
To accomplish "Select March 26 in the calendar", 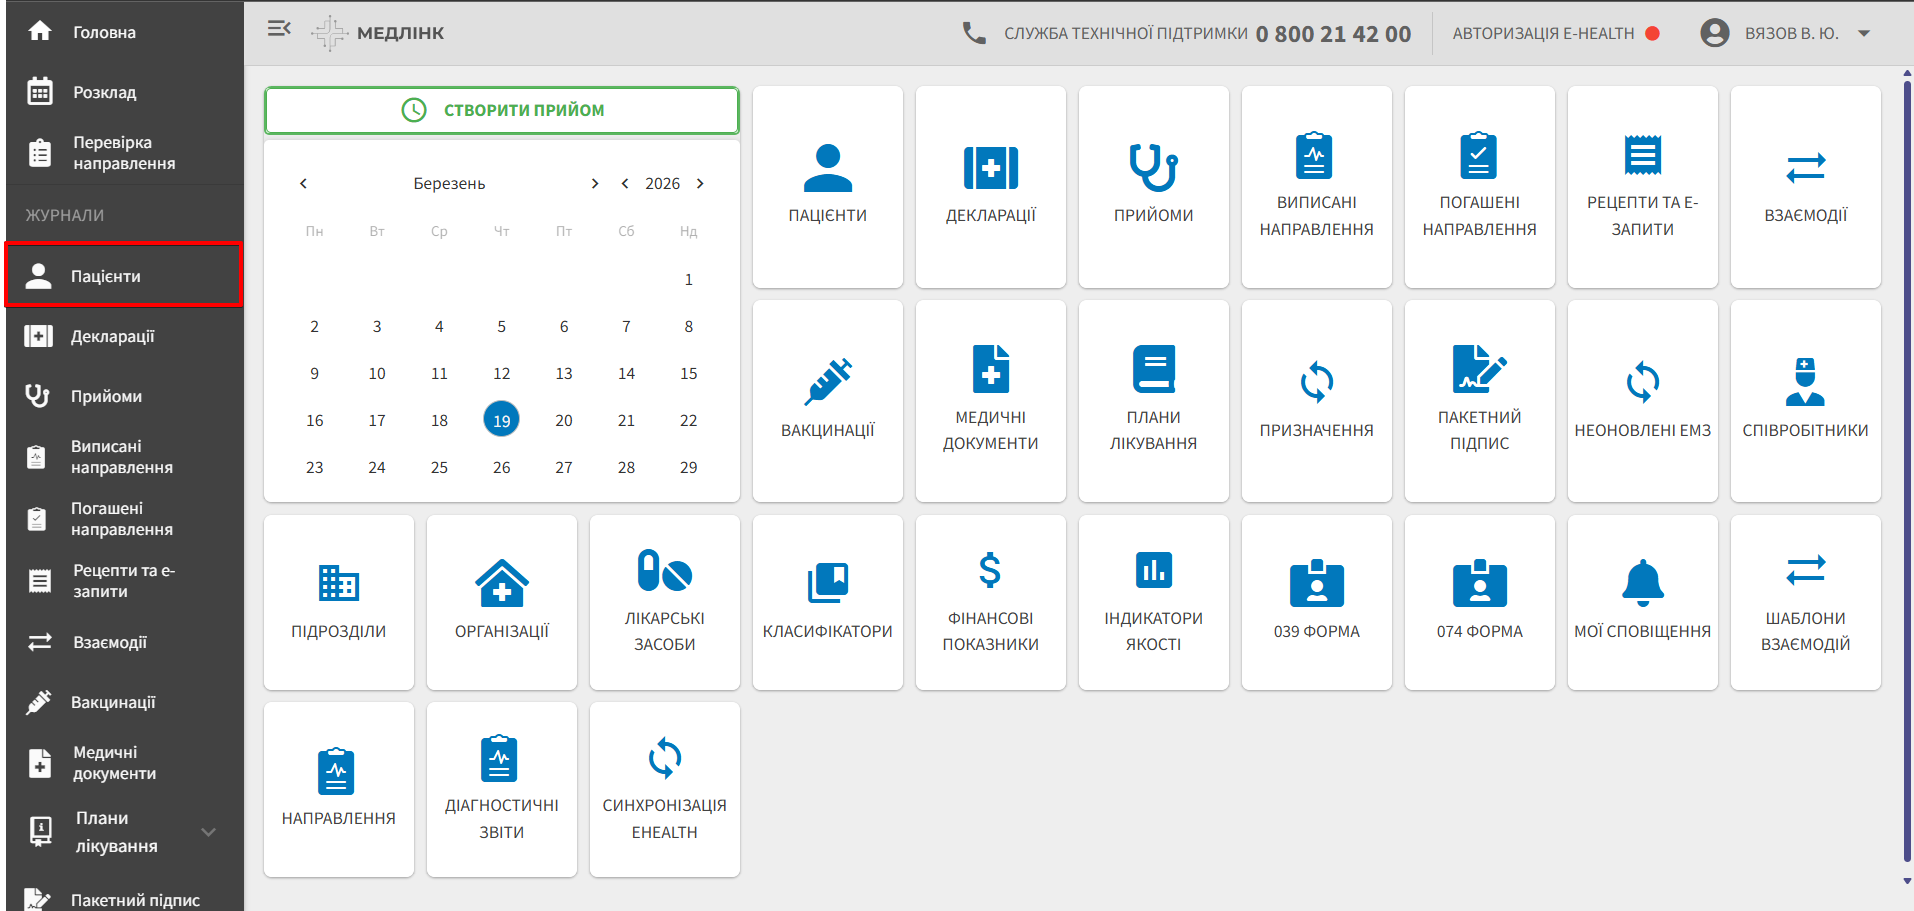I will pyautogui.click(x=501, y=467).
